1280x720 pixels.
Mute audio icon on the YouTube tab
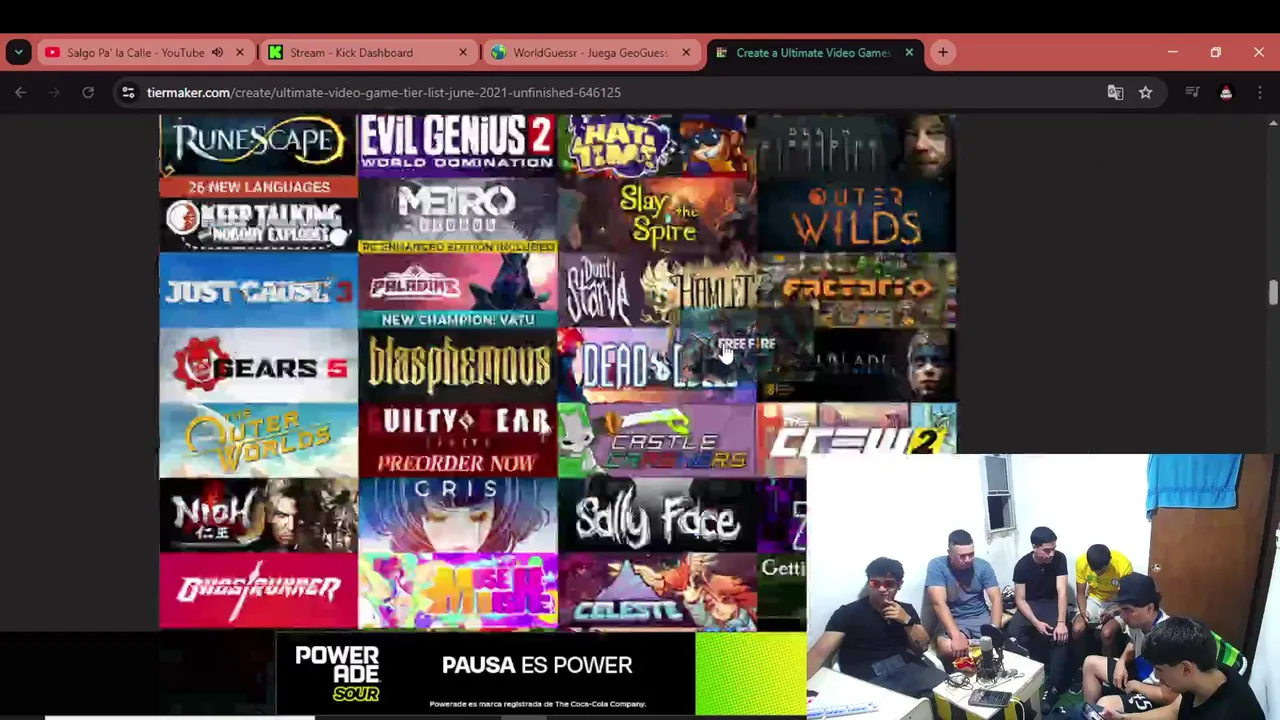pos(217,52)
